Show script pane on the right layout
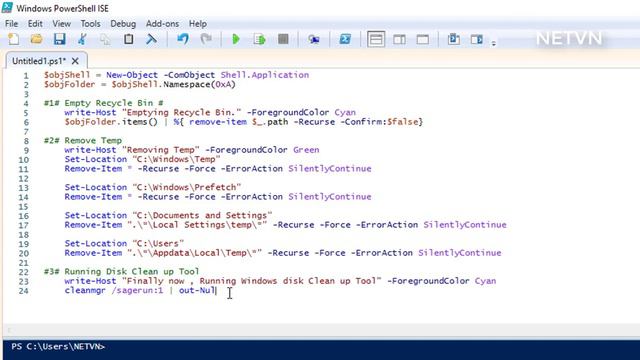Image resolution: width=640 pixels, height=360 pixels. click(x=399, y=40)
